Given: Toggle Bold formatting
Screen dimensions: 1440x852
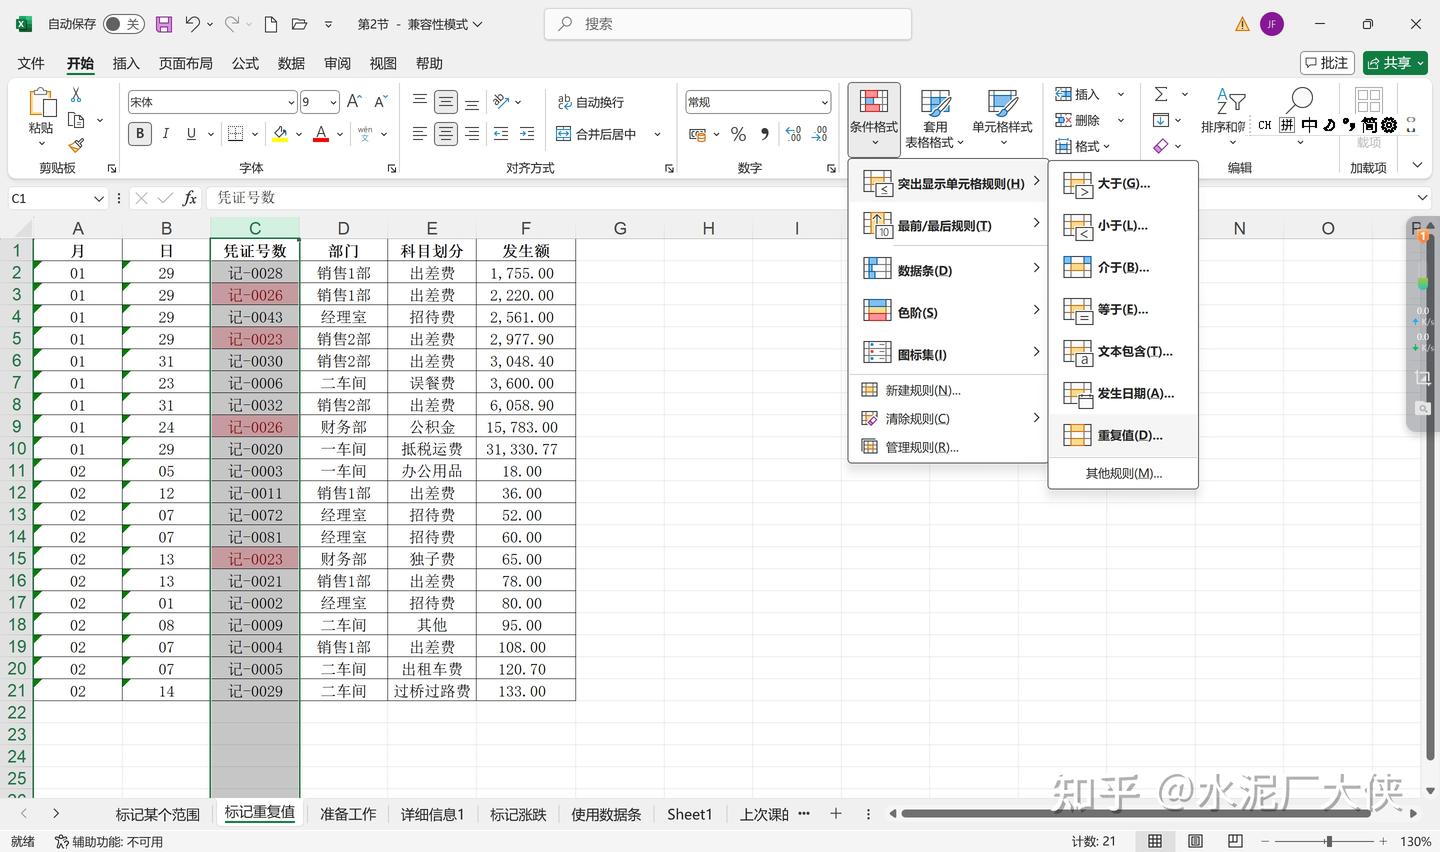Looking at the screenshot, I should [x=140, y=134].
